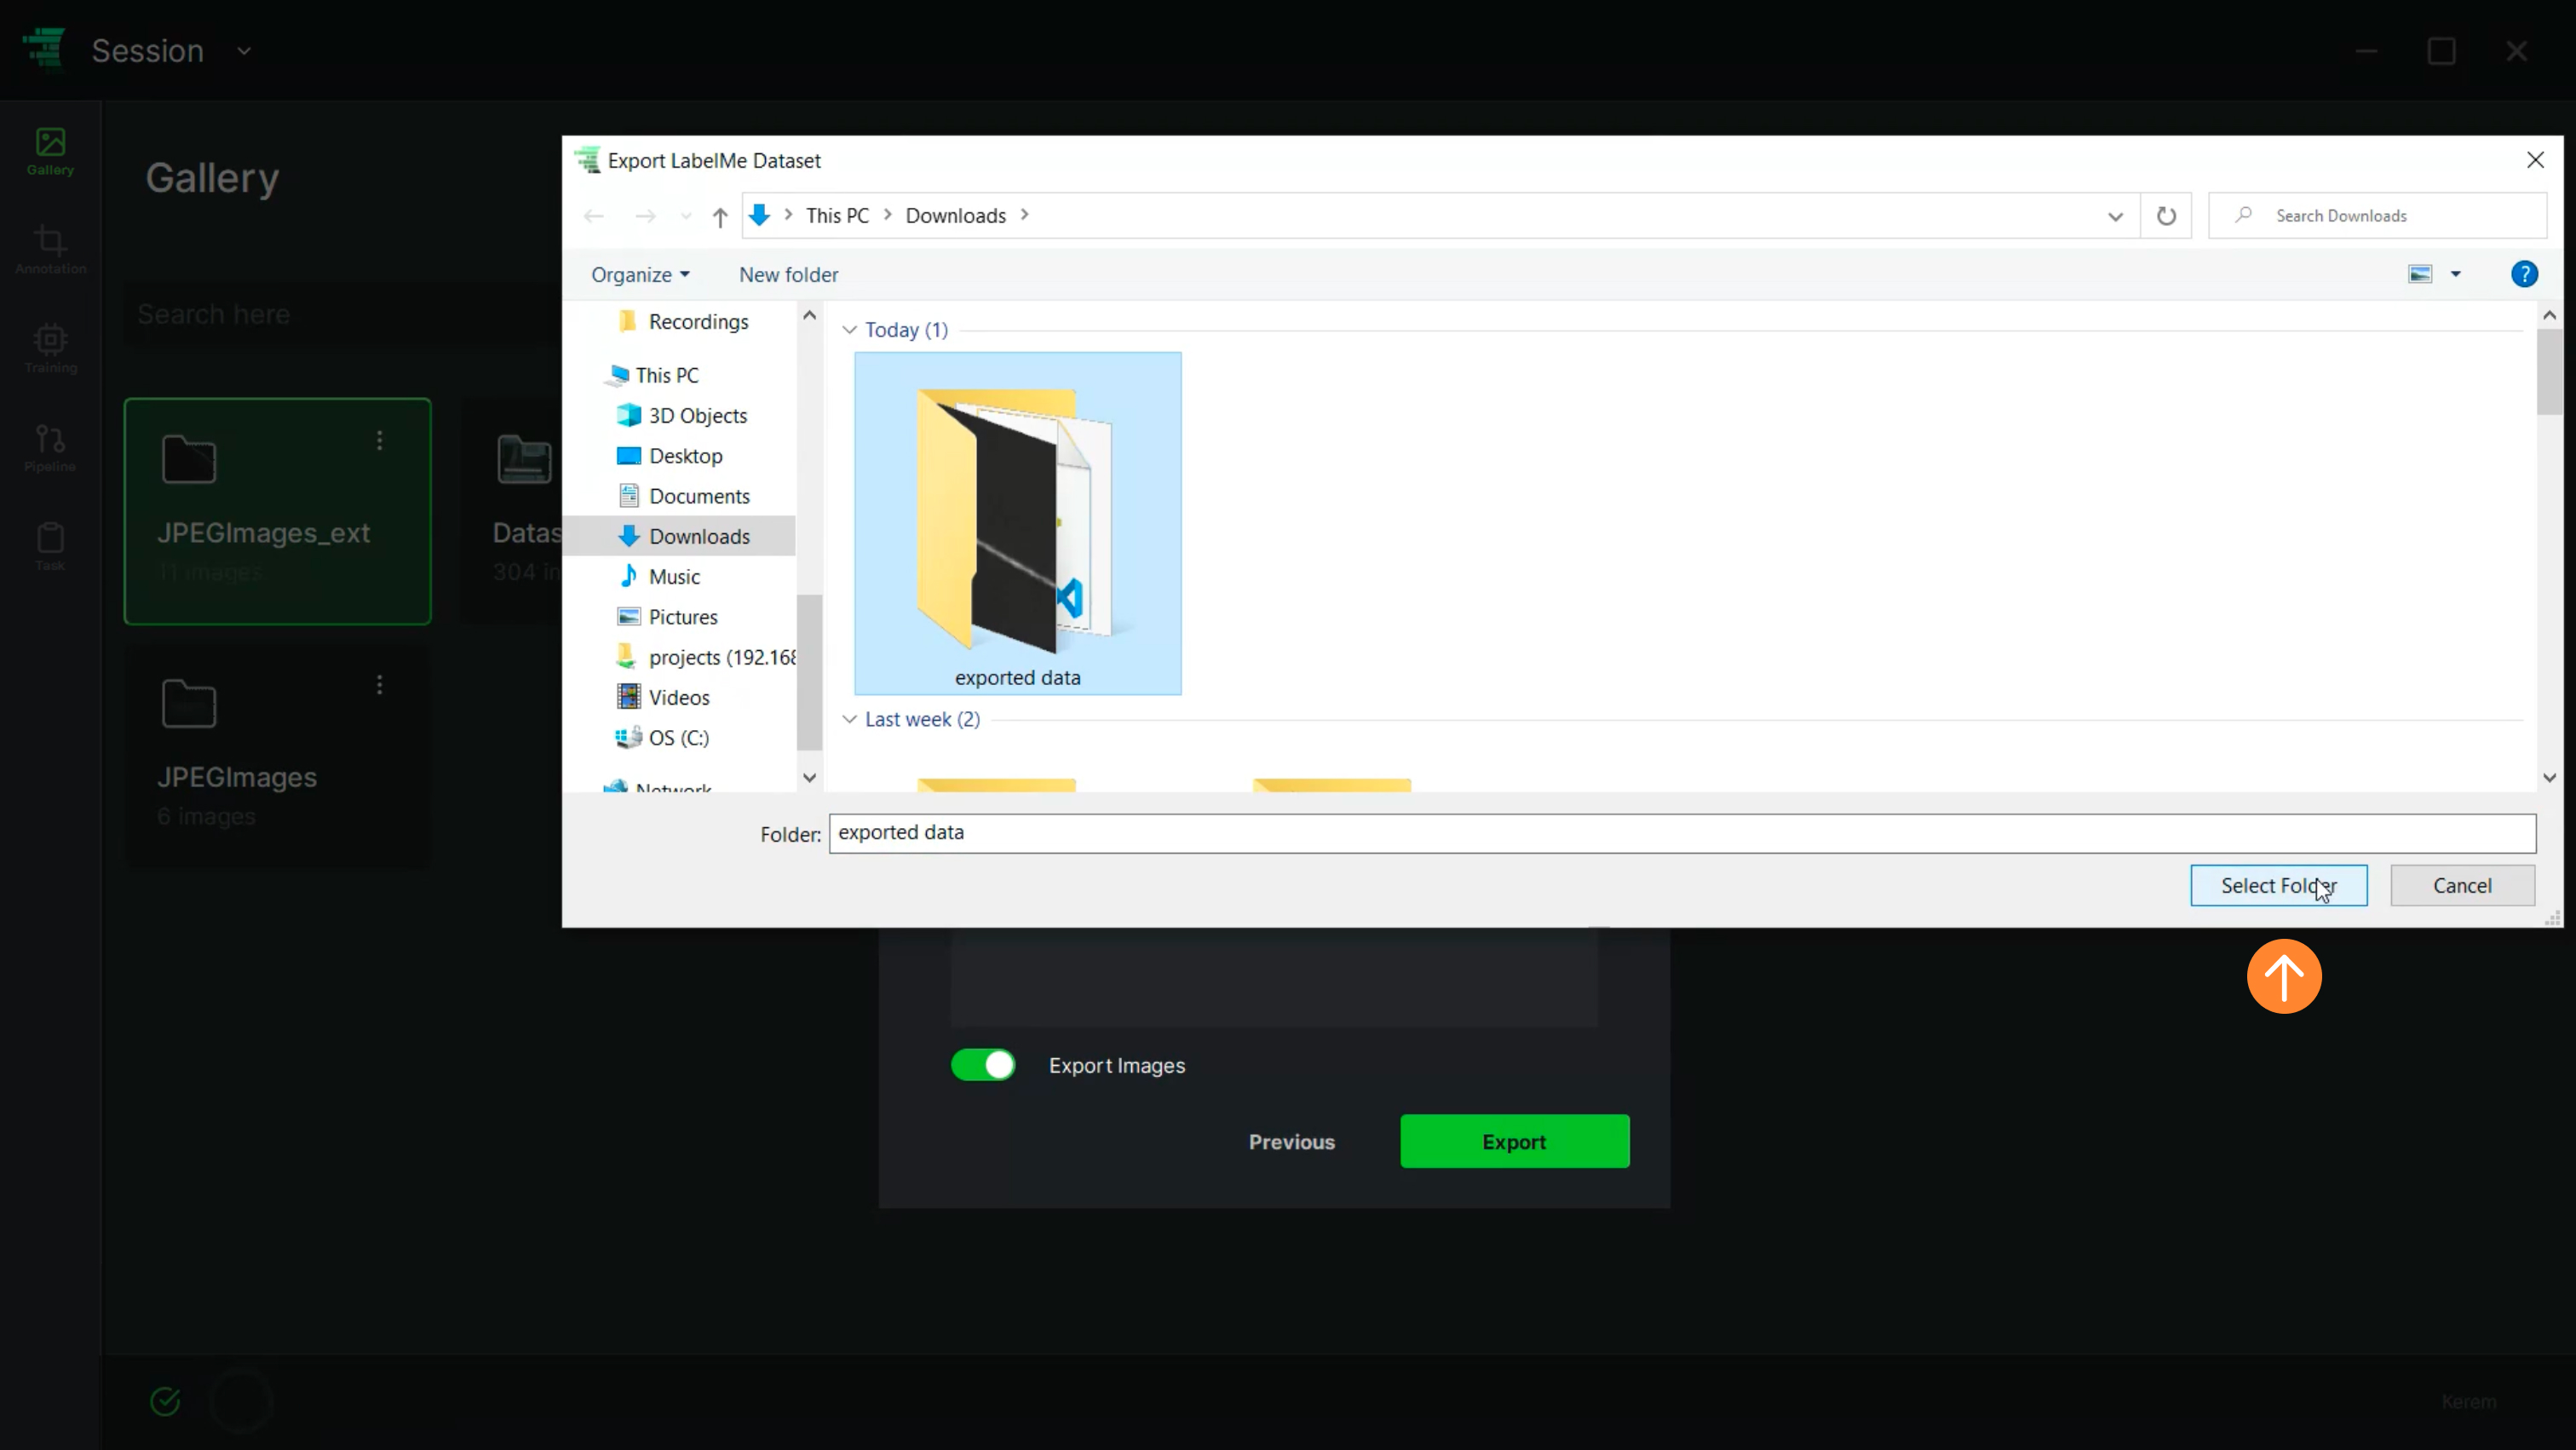Open the address bar history dropdown
Screen dimensions: 2576x1450
coord(2115,216)
